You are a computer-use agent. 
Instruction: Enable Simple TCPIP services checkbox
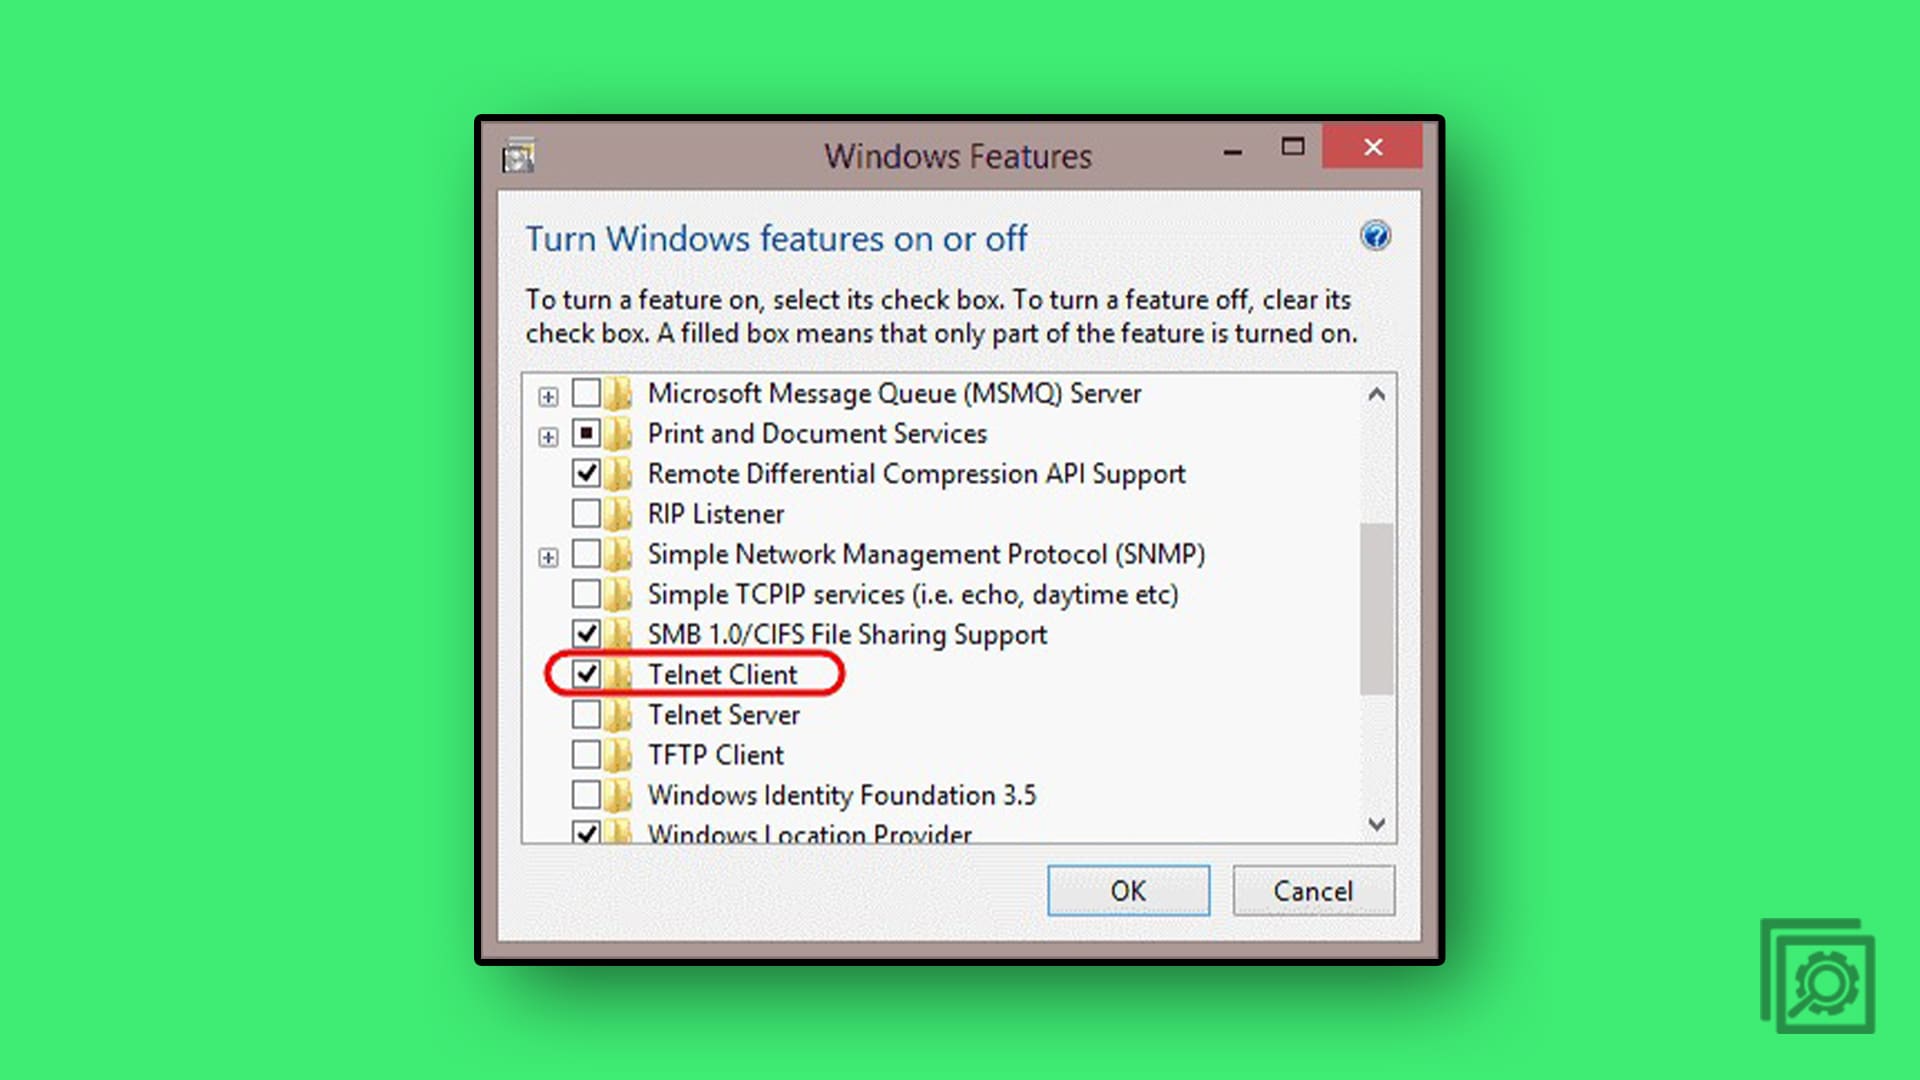[x=586, y=593]
